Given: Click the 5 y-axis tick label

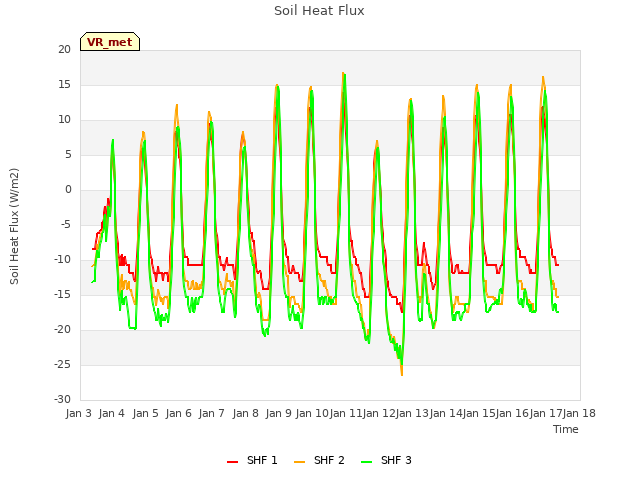Looking at the screenshot, I should (x=68, y=155).
